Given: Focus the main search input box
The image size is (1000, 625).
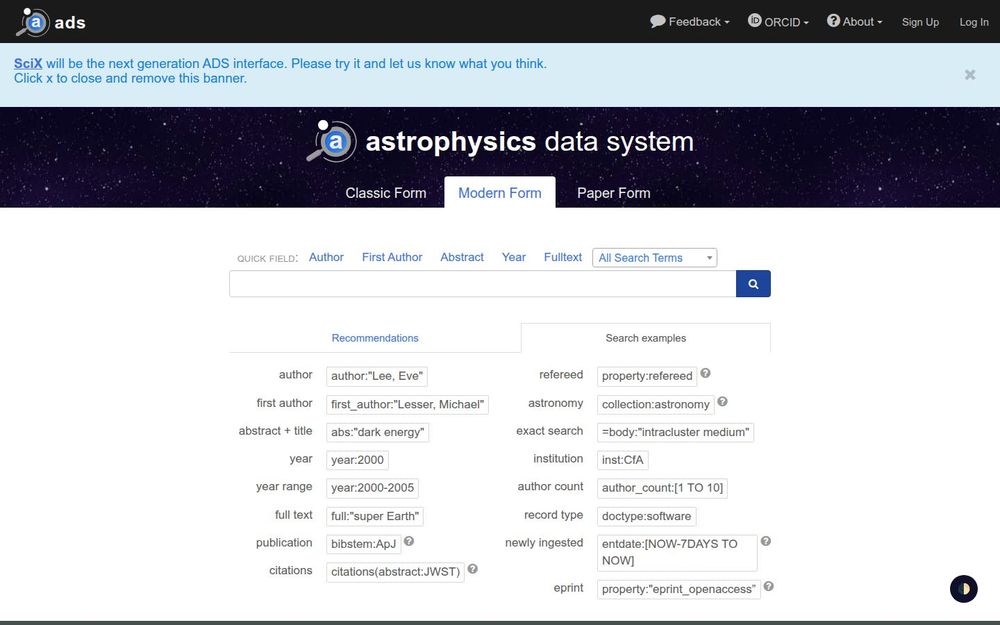Looking at the screenshot, I should (482, 284).
